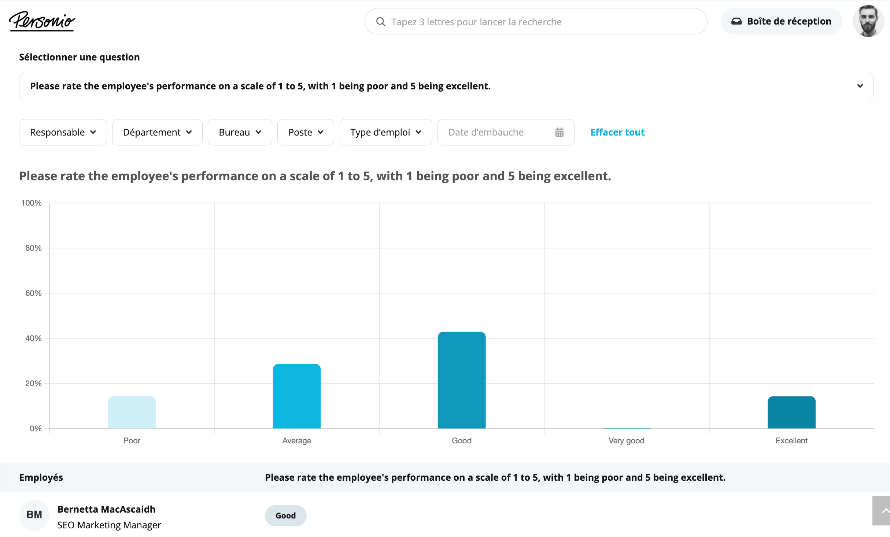The width and height of the screenshot is (890, 537).
Task: Click the Good bar in chart
Action: (461, 380)
